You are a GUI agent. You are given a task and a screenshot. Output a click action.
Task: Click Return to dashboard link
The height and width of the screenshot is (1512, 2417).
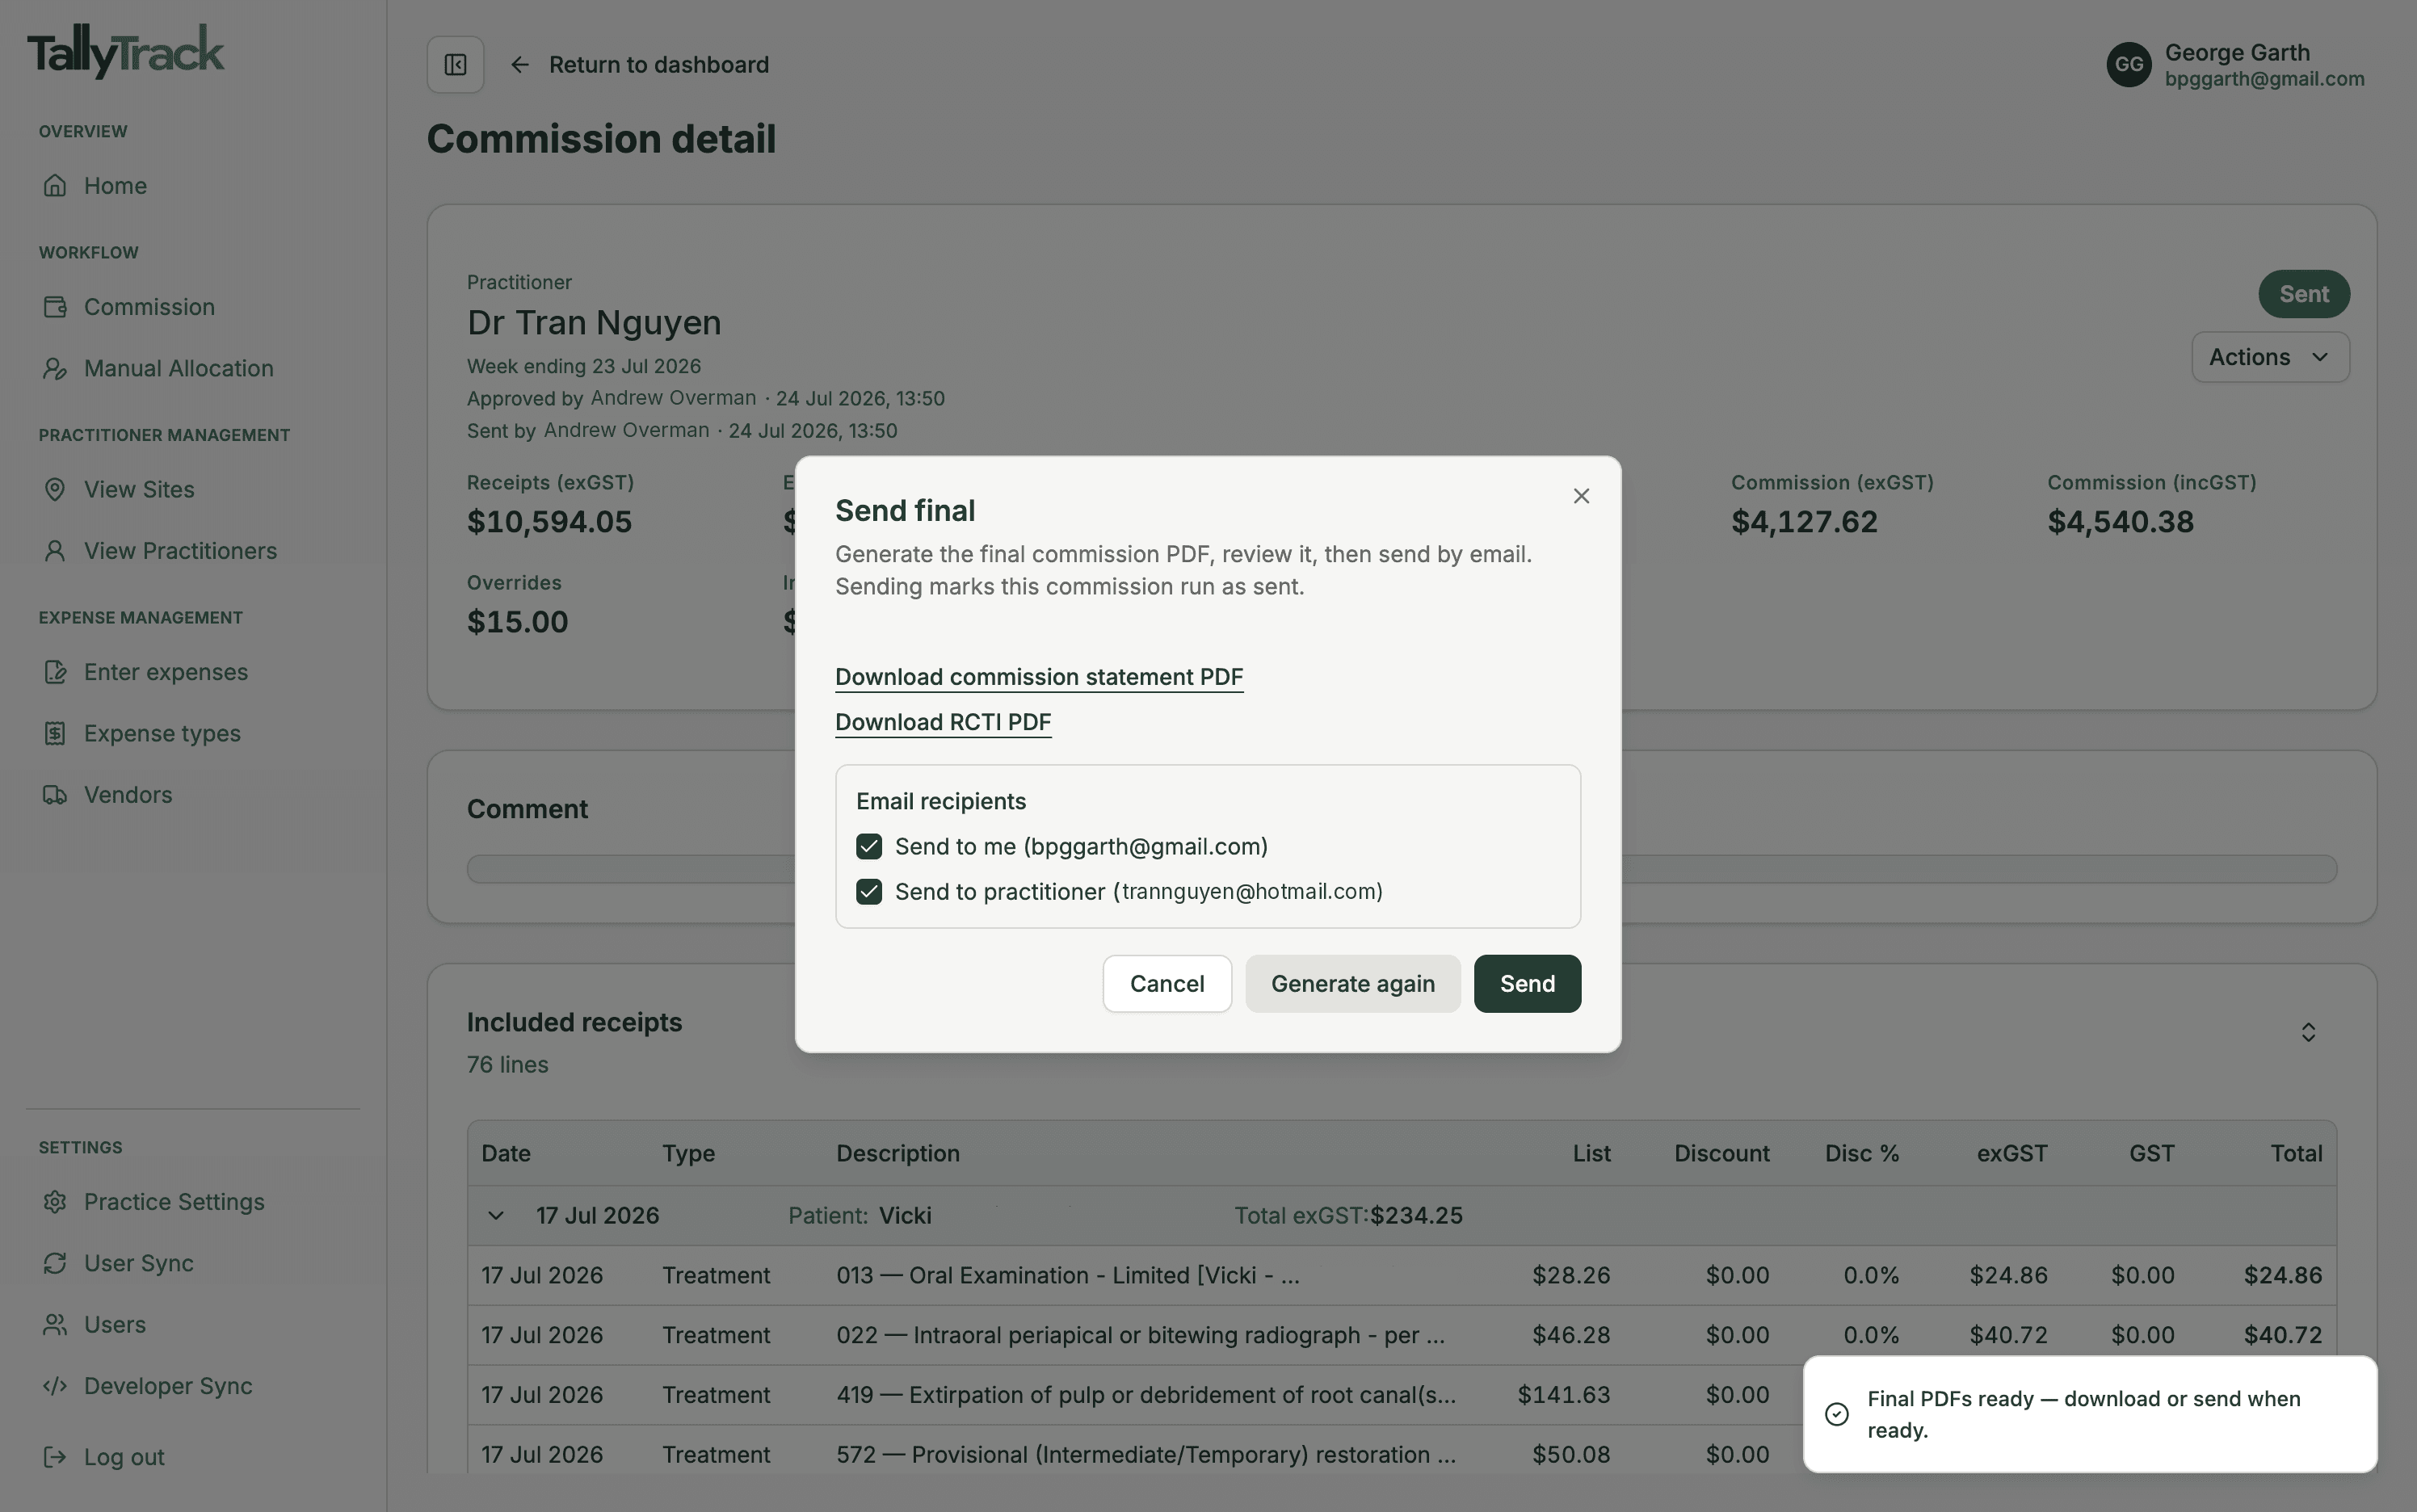658,65
